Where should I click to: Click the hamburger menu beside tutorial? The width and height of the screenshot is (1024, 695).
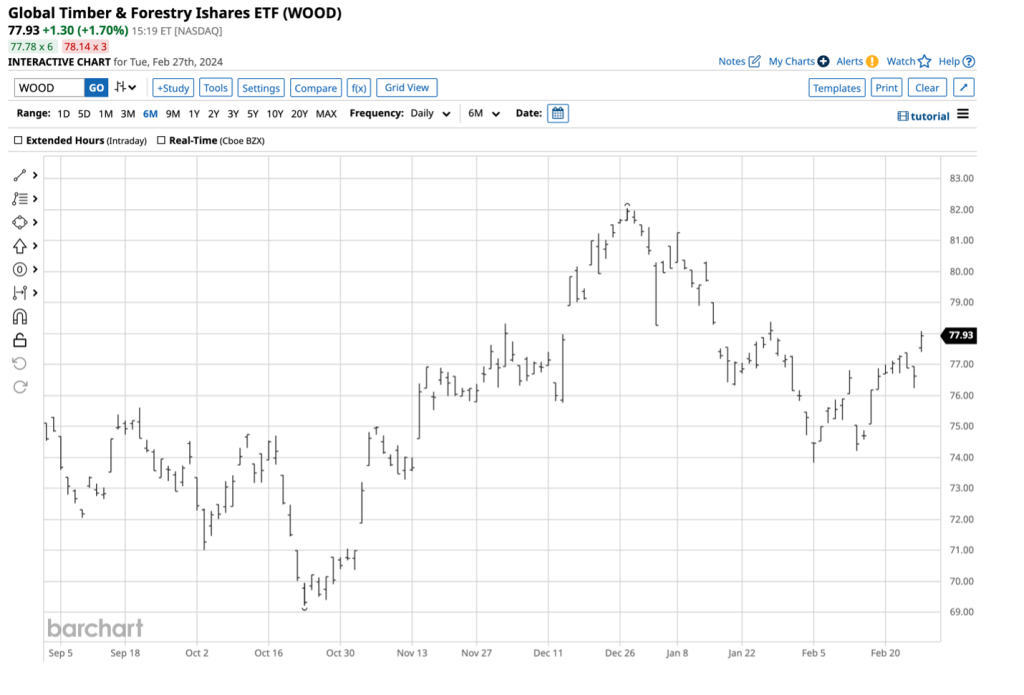[x=963, y=114]
